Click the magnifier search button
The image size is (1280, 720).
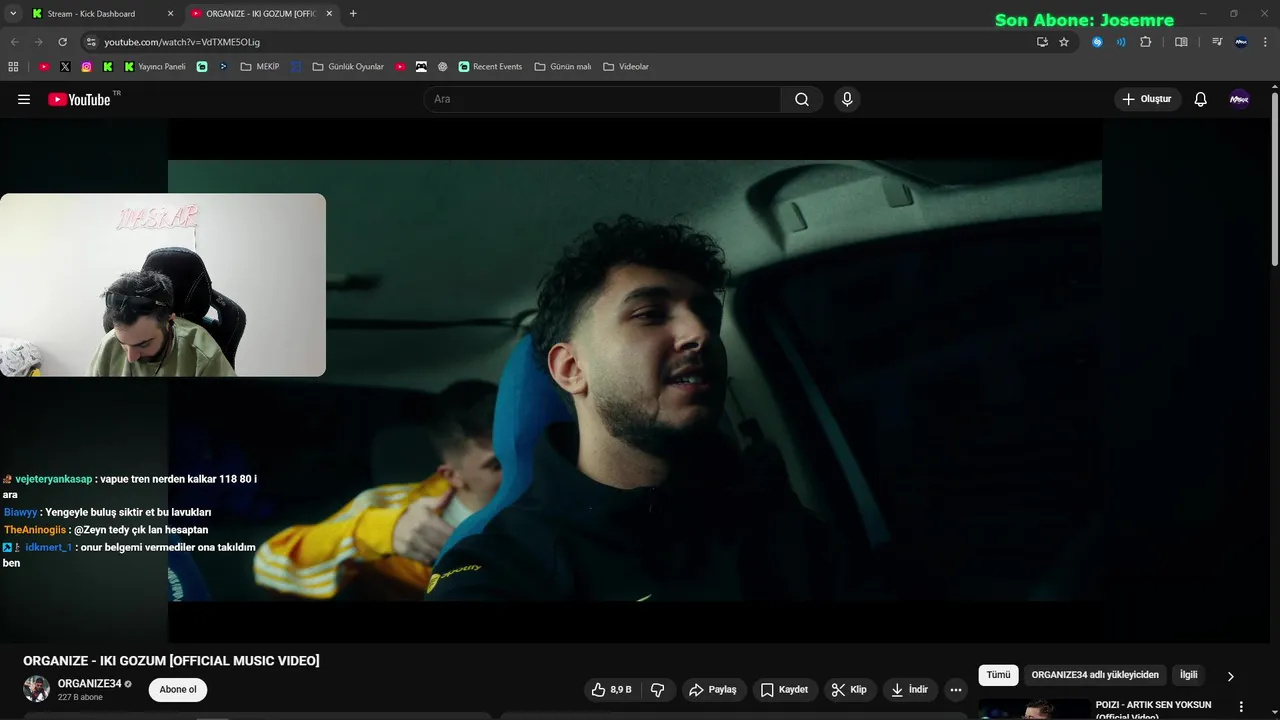(802, 99)
